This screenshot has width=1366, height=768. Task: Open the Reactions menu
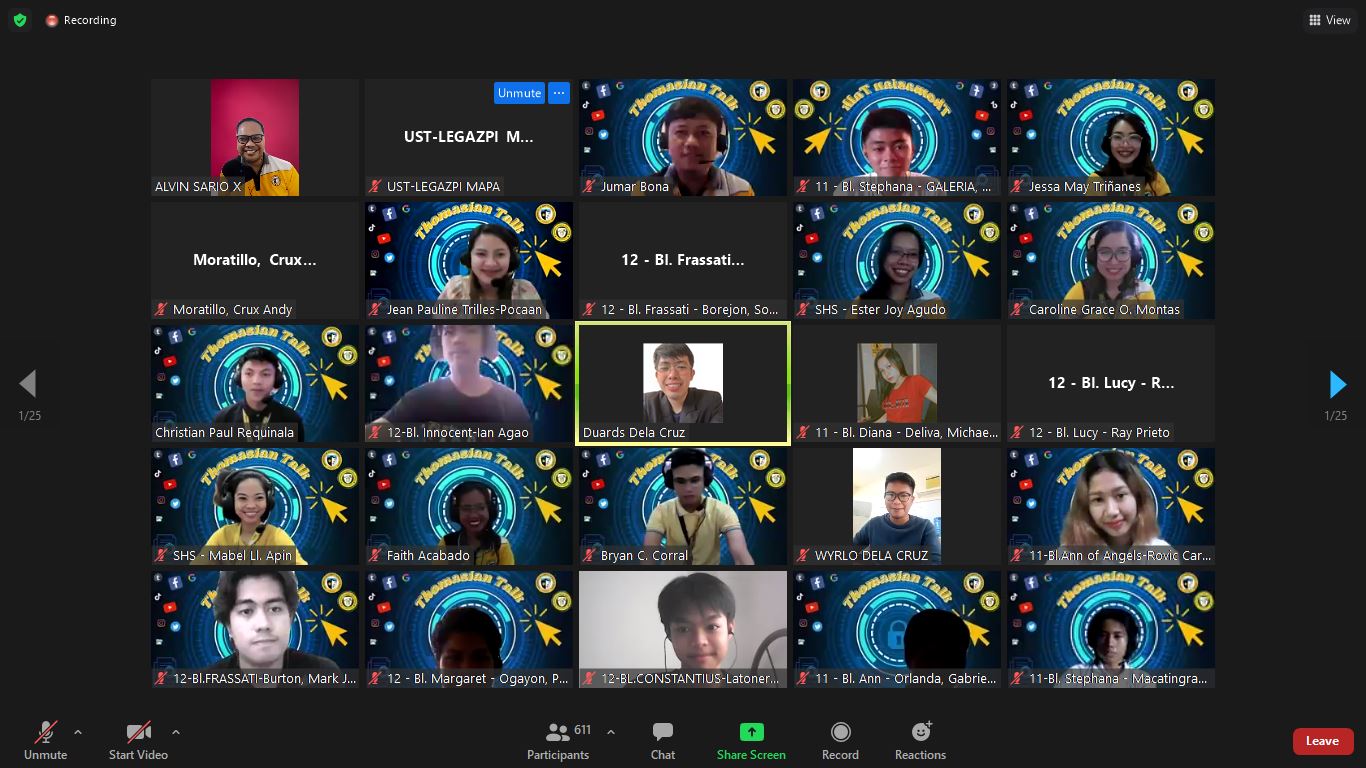pyautogui.click(x=920, y=741)
